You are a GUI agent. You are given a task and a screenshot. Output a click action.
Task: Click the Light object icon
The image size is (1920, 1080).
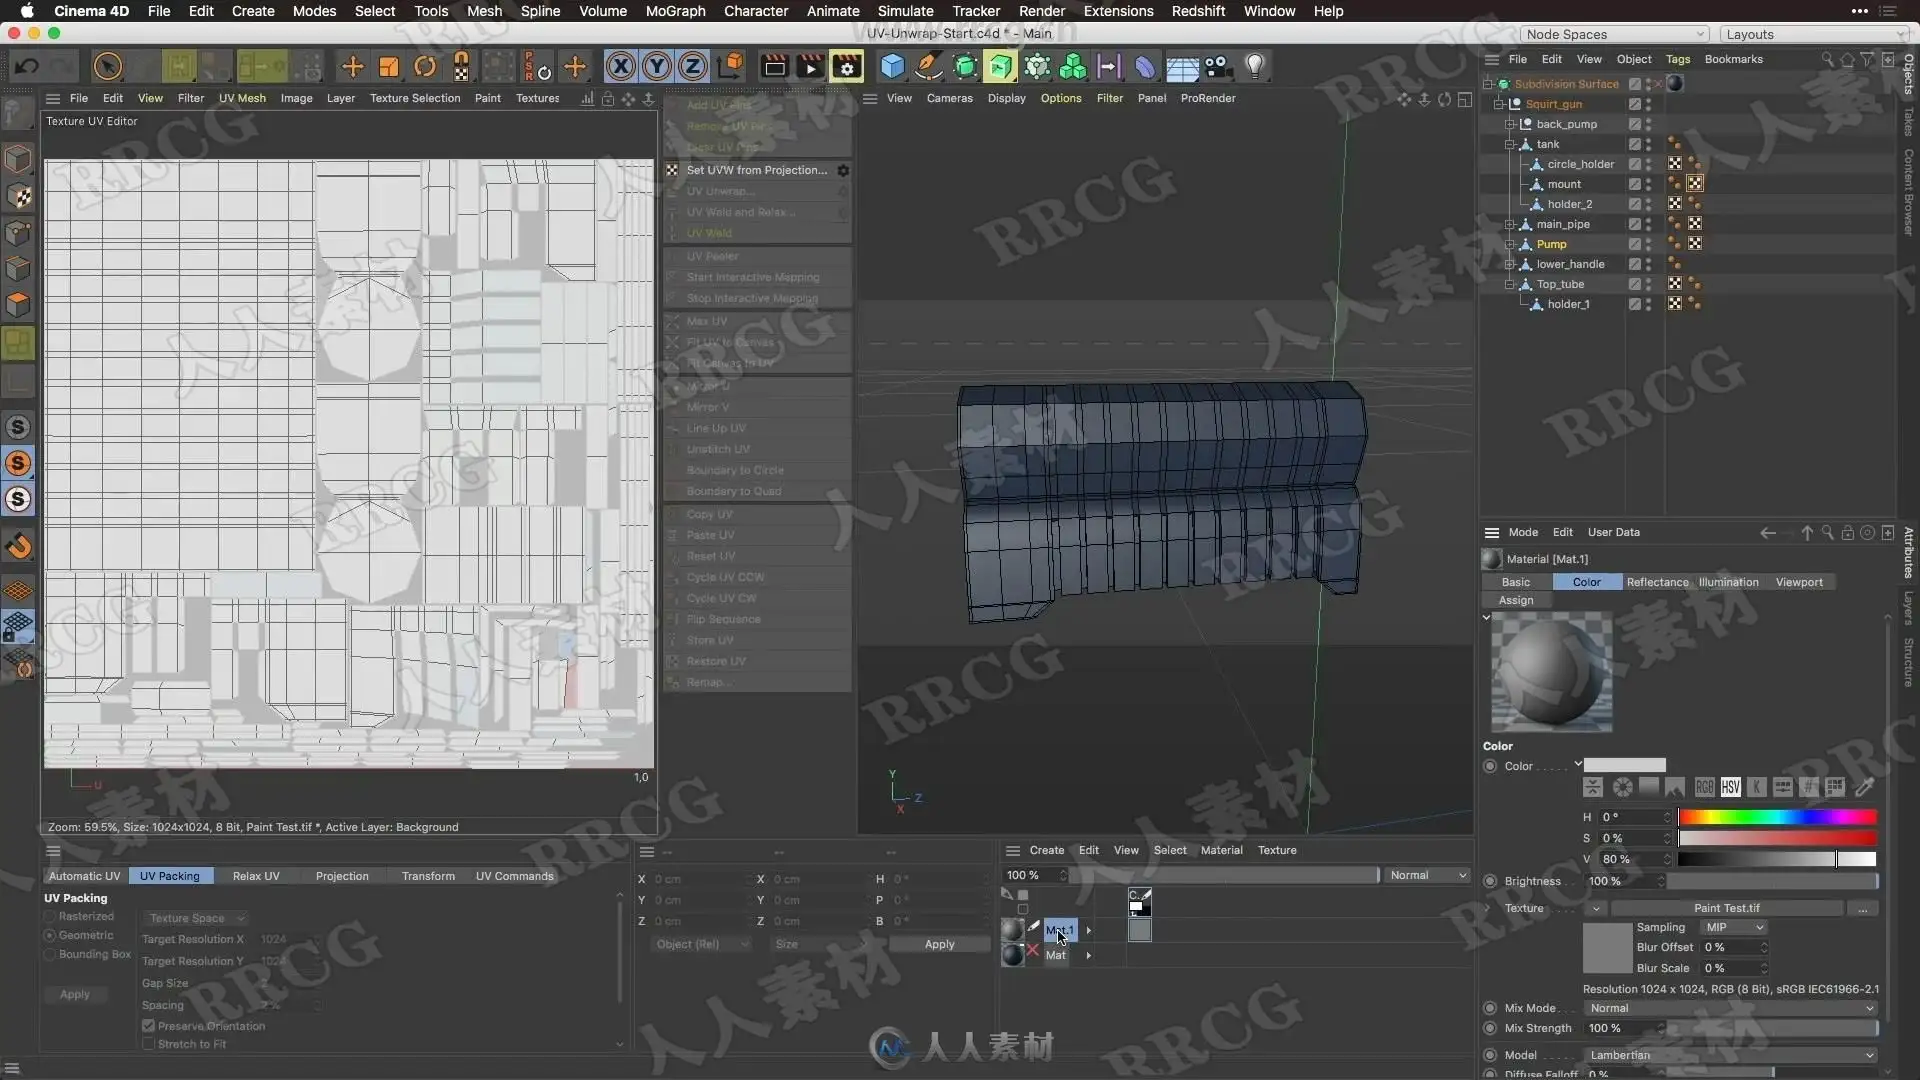point(1254,67)
